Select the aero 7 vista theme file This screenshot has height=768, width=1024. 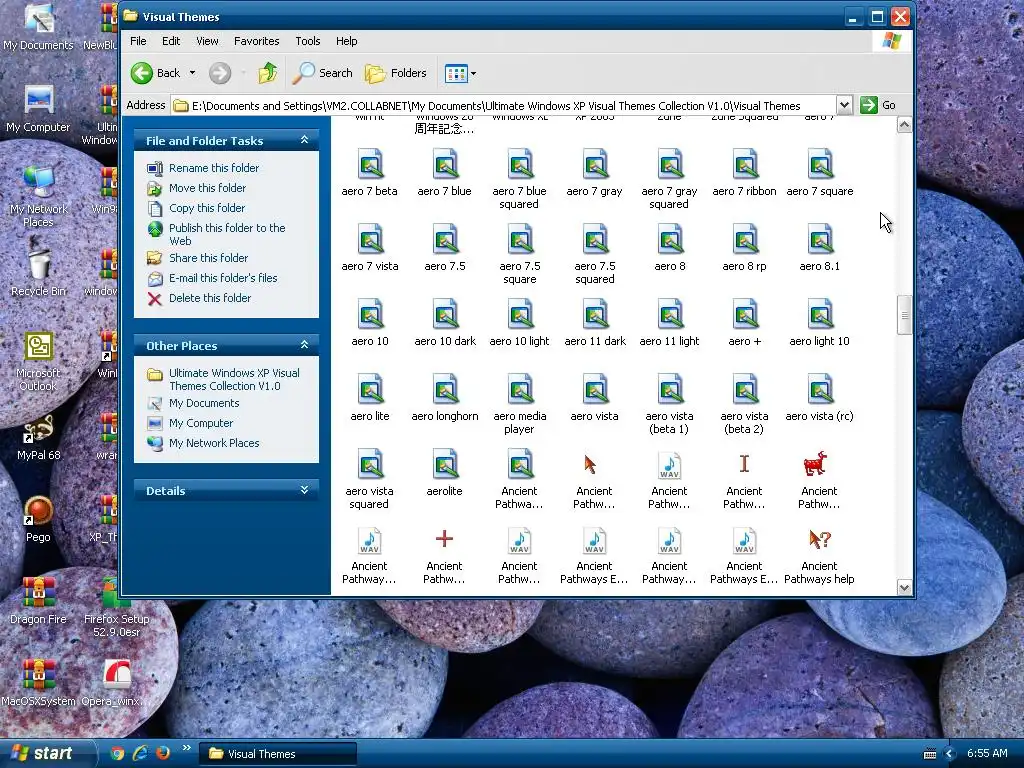(x=370, y=248)
